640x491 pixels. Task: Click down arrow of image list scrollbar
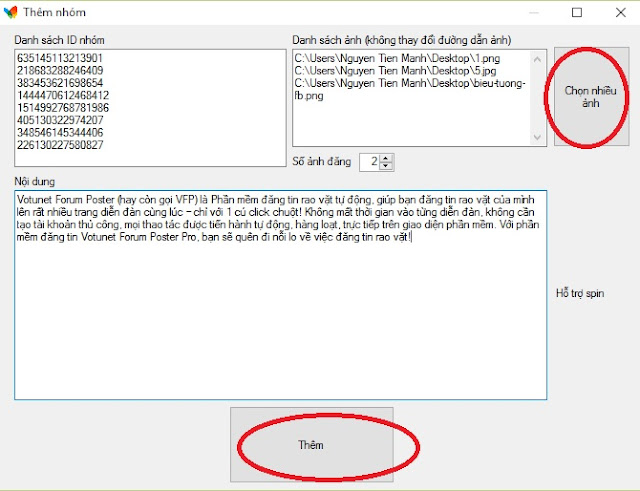[x=537, y=137]
